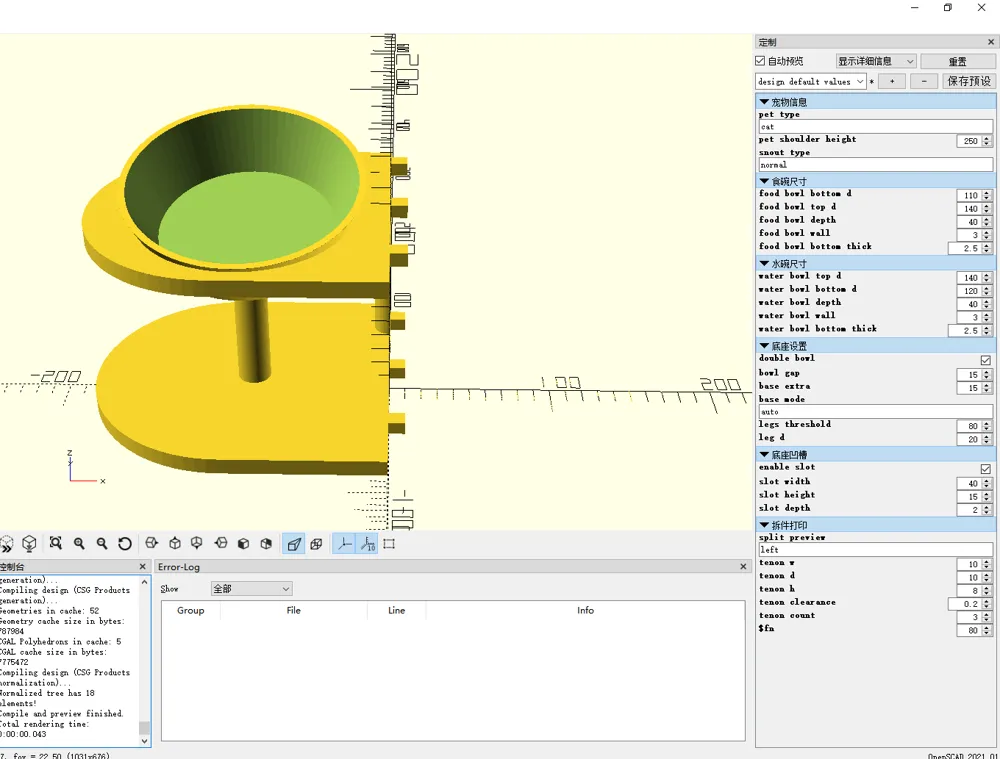
Task: Toggle the Show Scale Markers icon
Action: tap(367, 544)
